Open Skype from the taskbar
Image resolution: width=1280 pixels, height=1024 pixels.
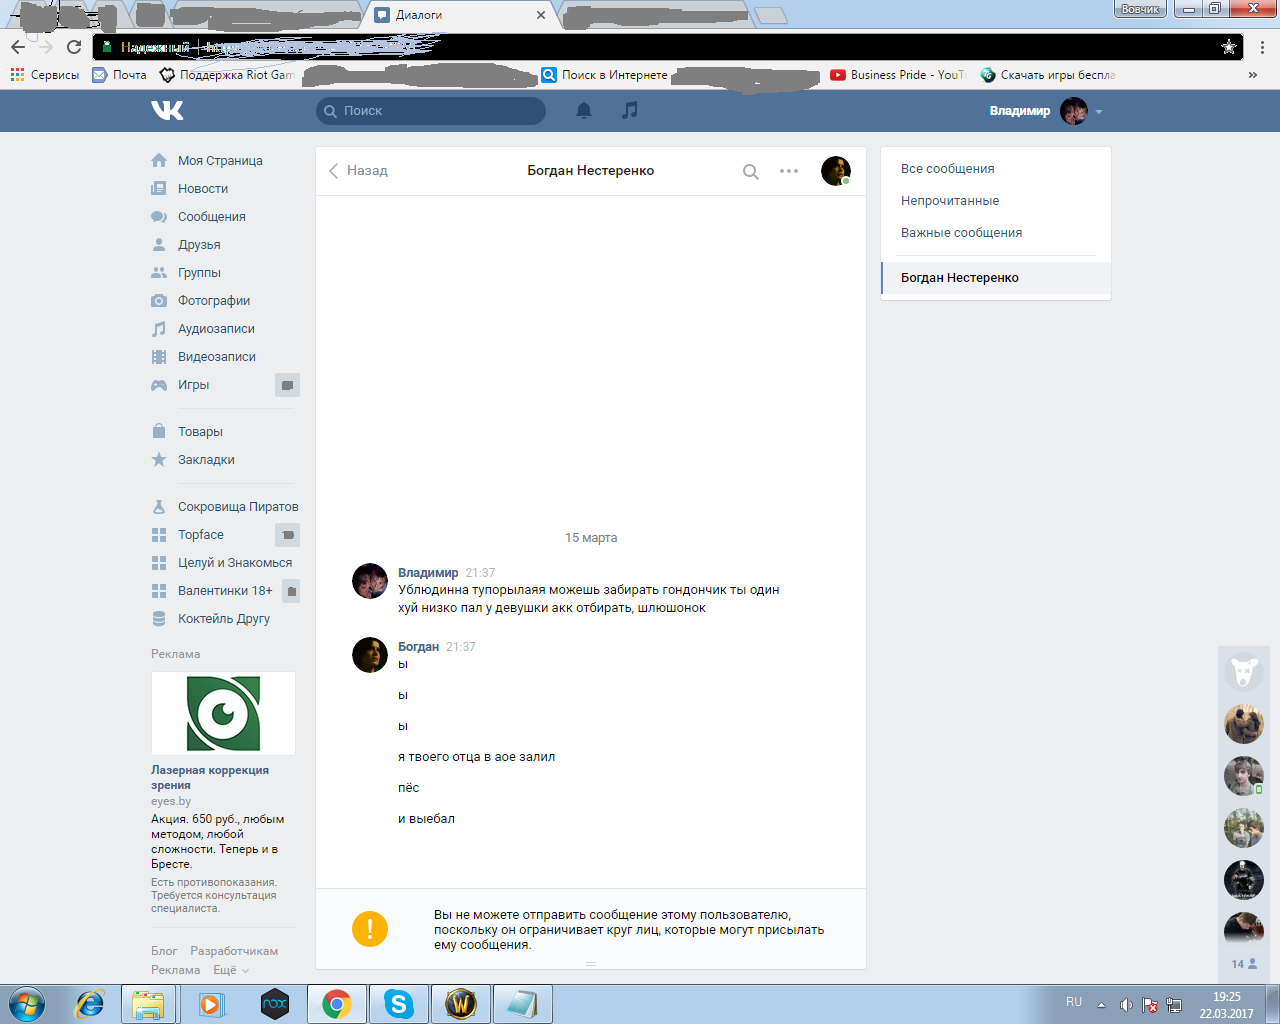click(399, 1003)
